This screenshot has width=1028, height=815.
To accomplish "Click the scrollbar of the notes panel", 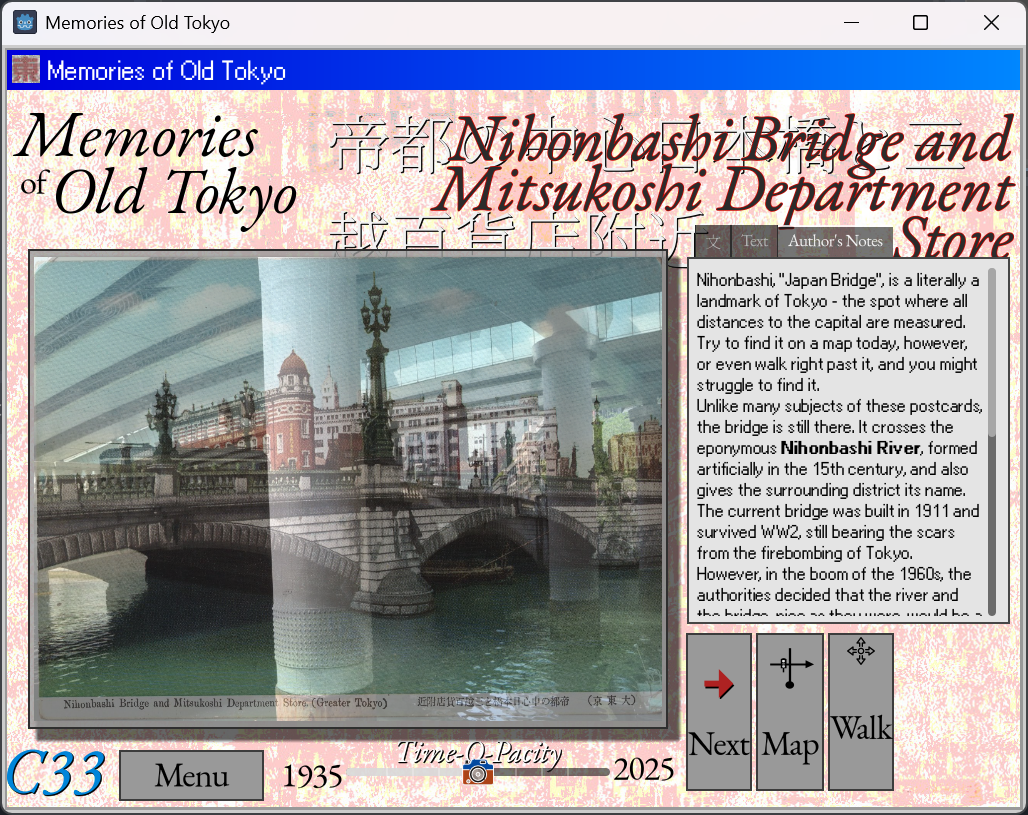I will [992, 441].
